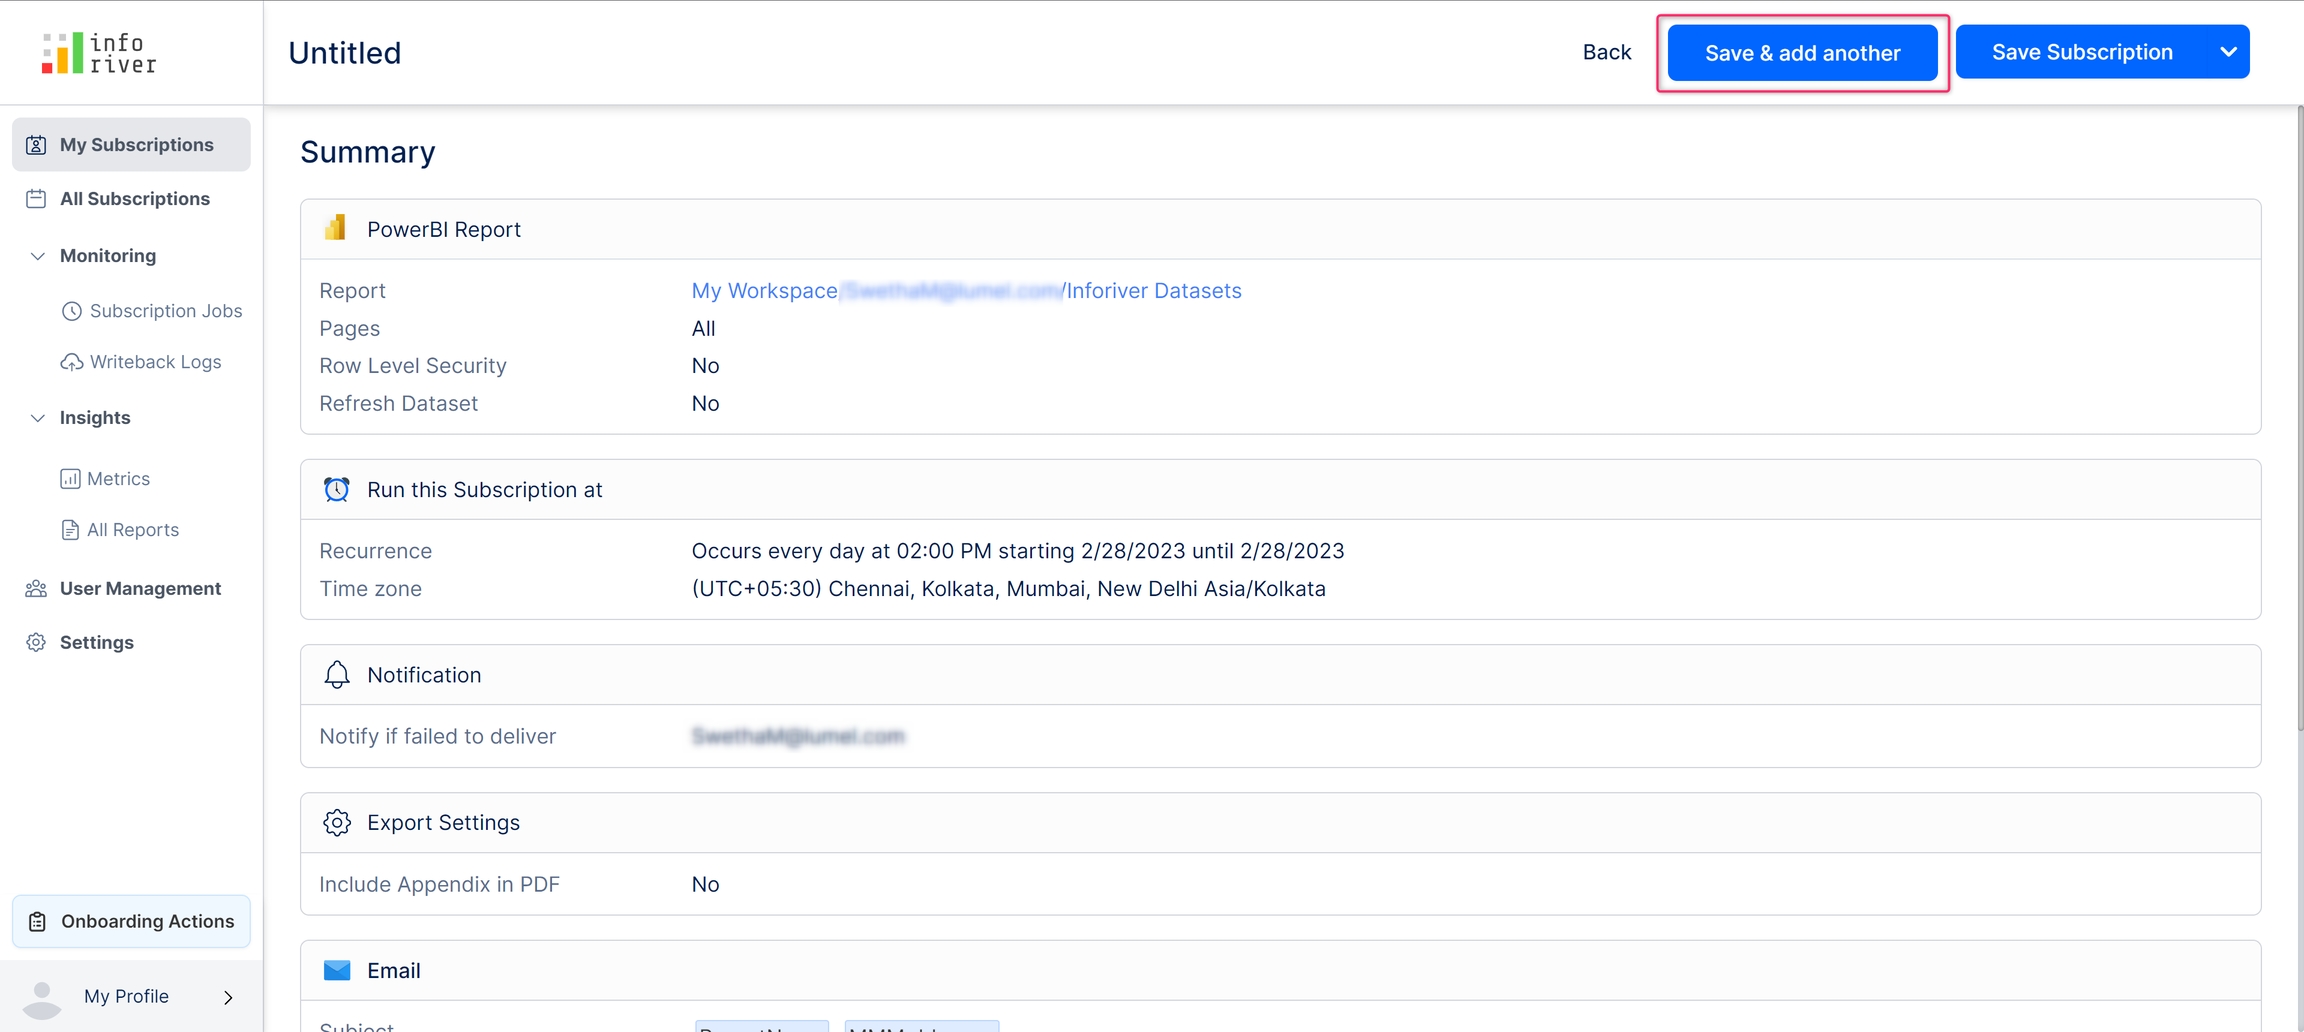Screen dimensions: 2304x1032
Task: Open Subscription Jobs page
Action: [x=165, y=311]
